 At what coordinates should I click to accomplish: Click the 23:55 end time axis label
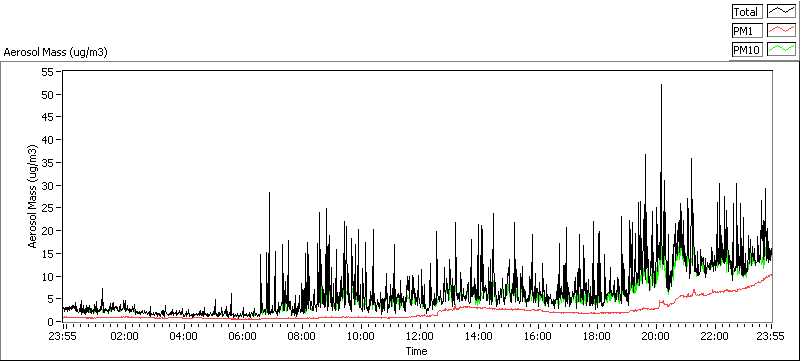coord(771,336)
